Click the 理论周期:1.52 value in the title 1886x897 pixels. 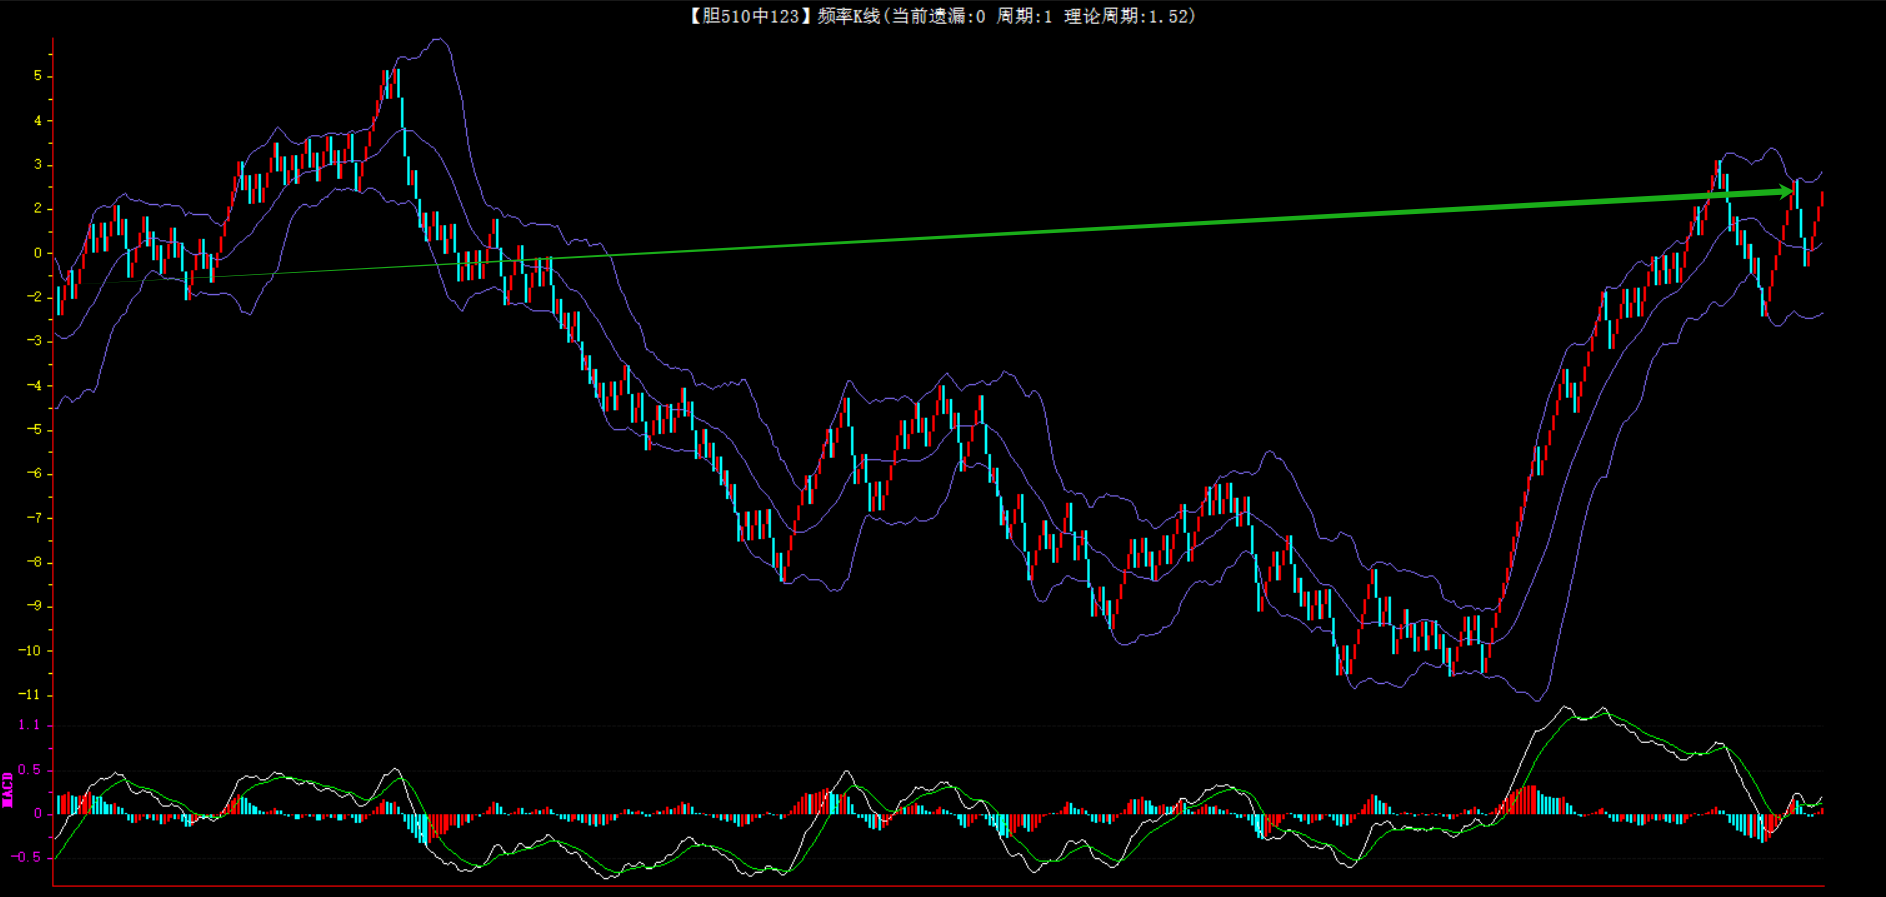1128,16
